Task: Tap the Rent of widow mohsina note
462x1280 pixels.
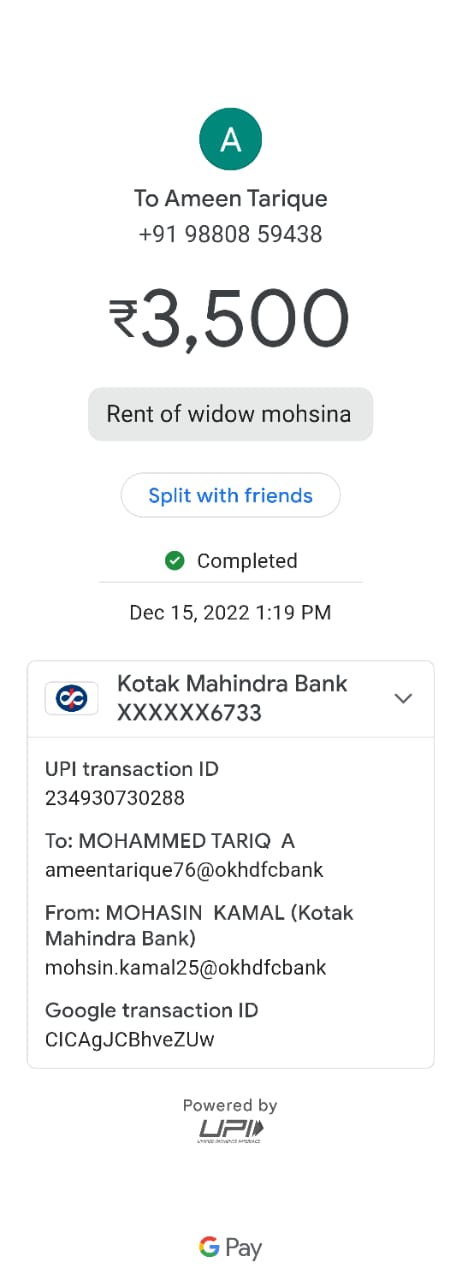Action: pos(230,414)
